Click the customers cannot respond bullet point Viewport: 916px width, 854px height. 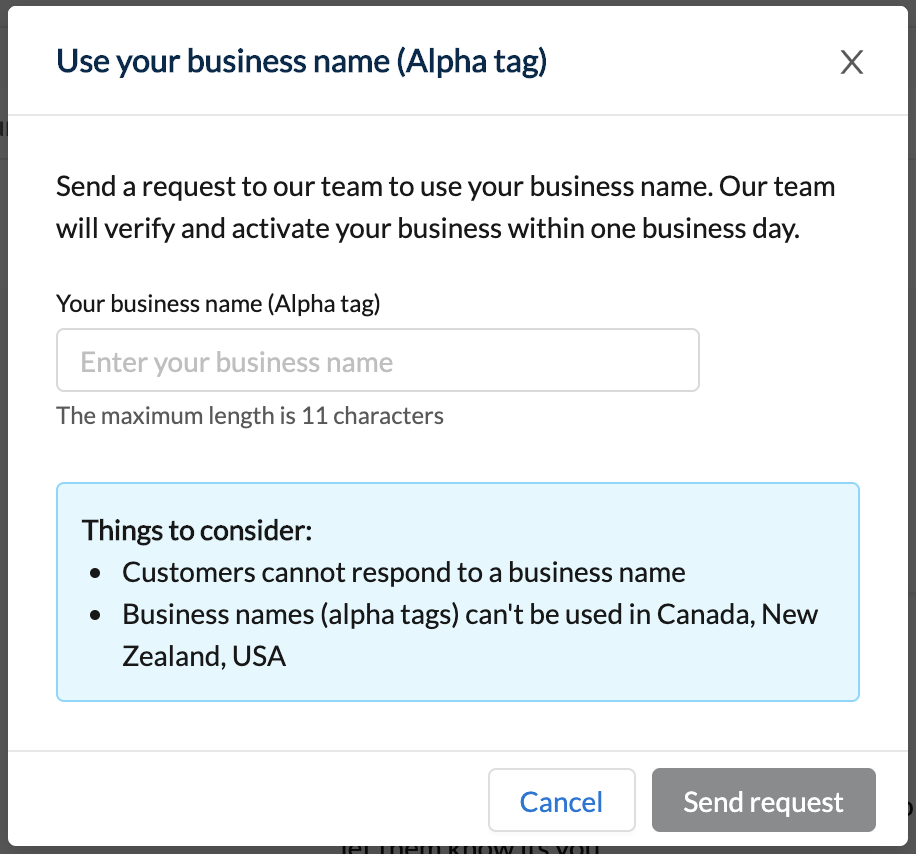tap(402, 571)
